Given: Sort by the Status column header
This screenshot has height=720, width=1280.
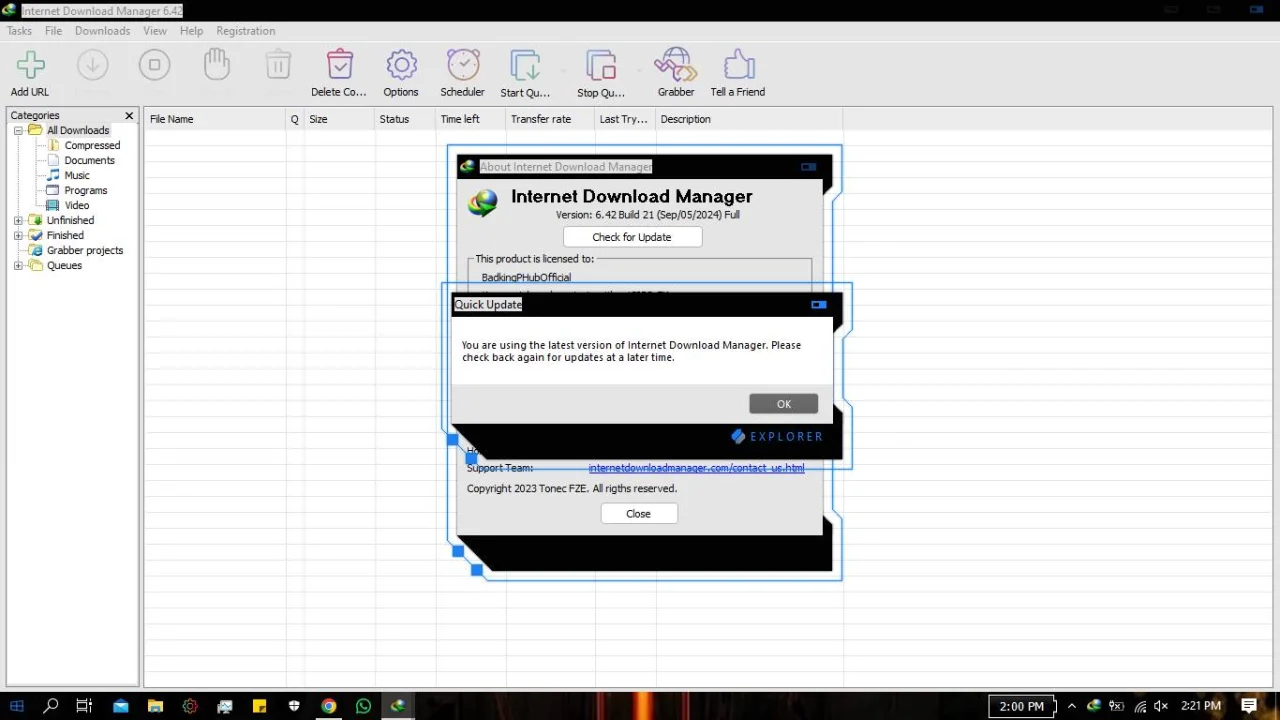Looking at the screenshot, I should 405,119.
